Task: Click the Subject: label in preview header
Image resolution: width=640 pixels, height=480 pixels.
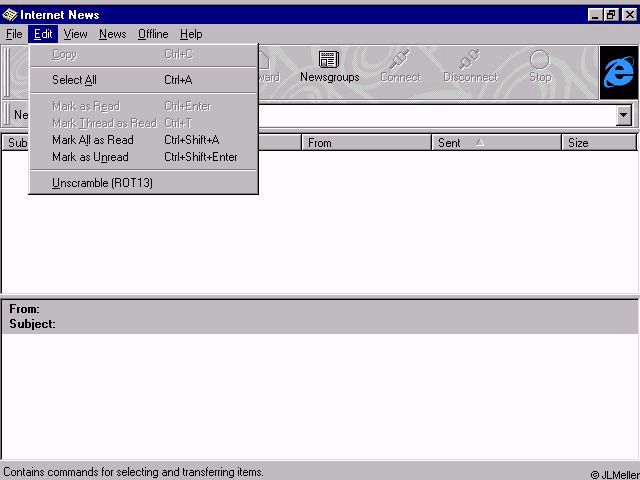Action: [x=32, y=324]
